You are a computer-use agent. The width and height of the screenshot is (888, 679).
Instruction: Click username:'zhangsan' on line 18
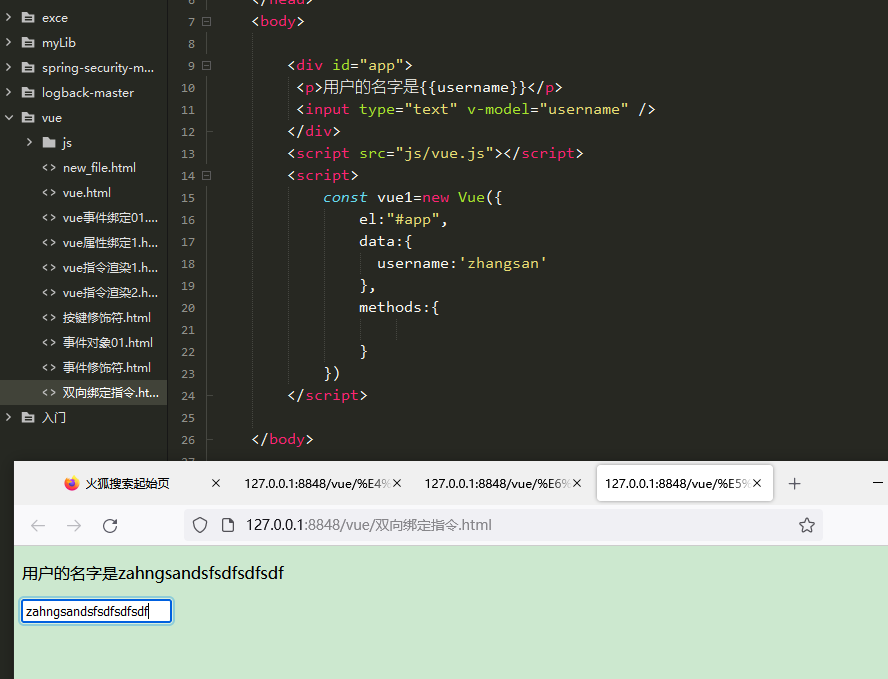click(x=462, y=263)
